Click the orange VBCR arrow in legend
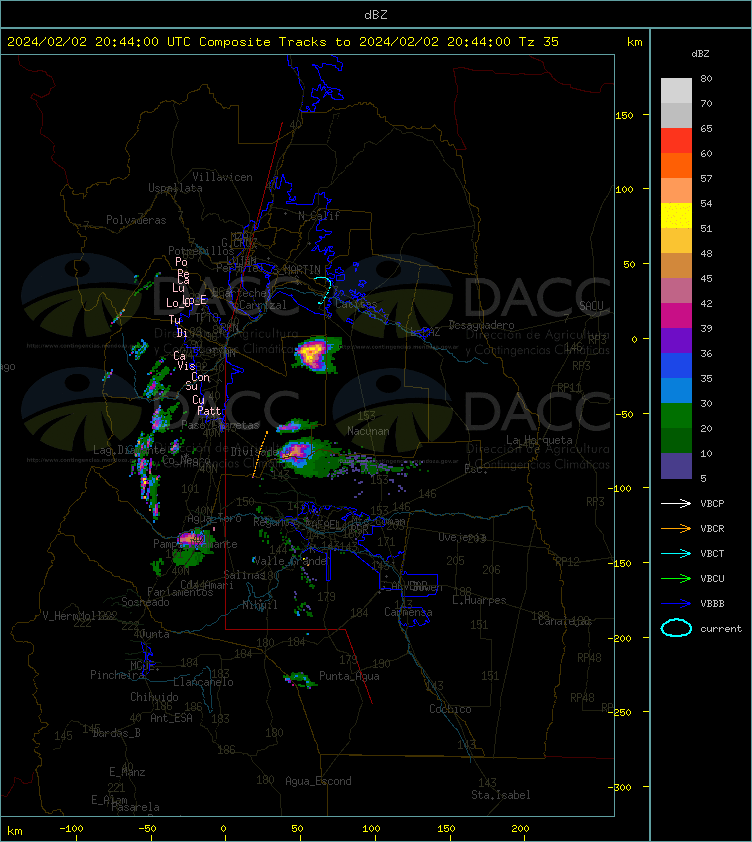 coord(676,528)
